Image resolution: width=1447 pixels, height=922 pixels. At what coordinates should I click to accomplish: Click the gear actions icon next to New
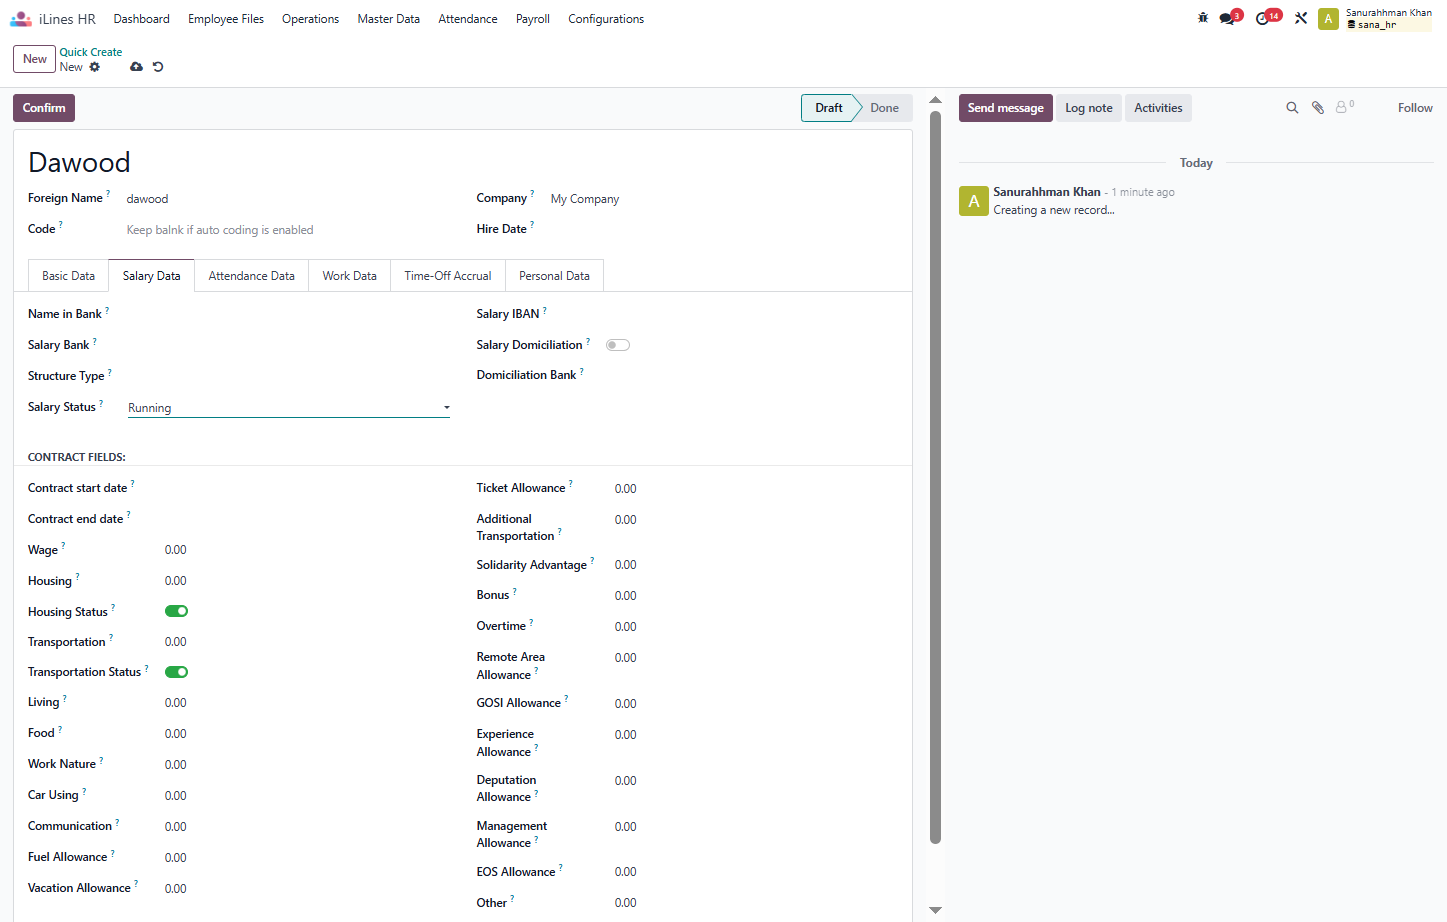[95, 67]
